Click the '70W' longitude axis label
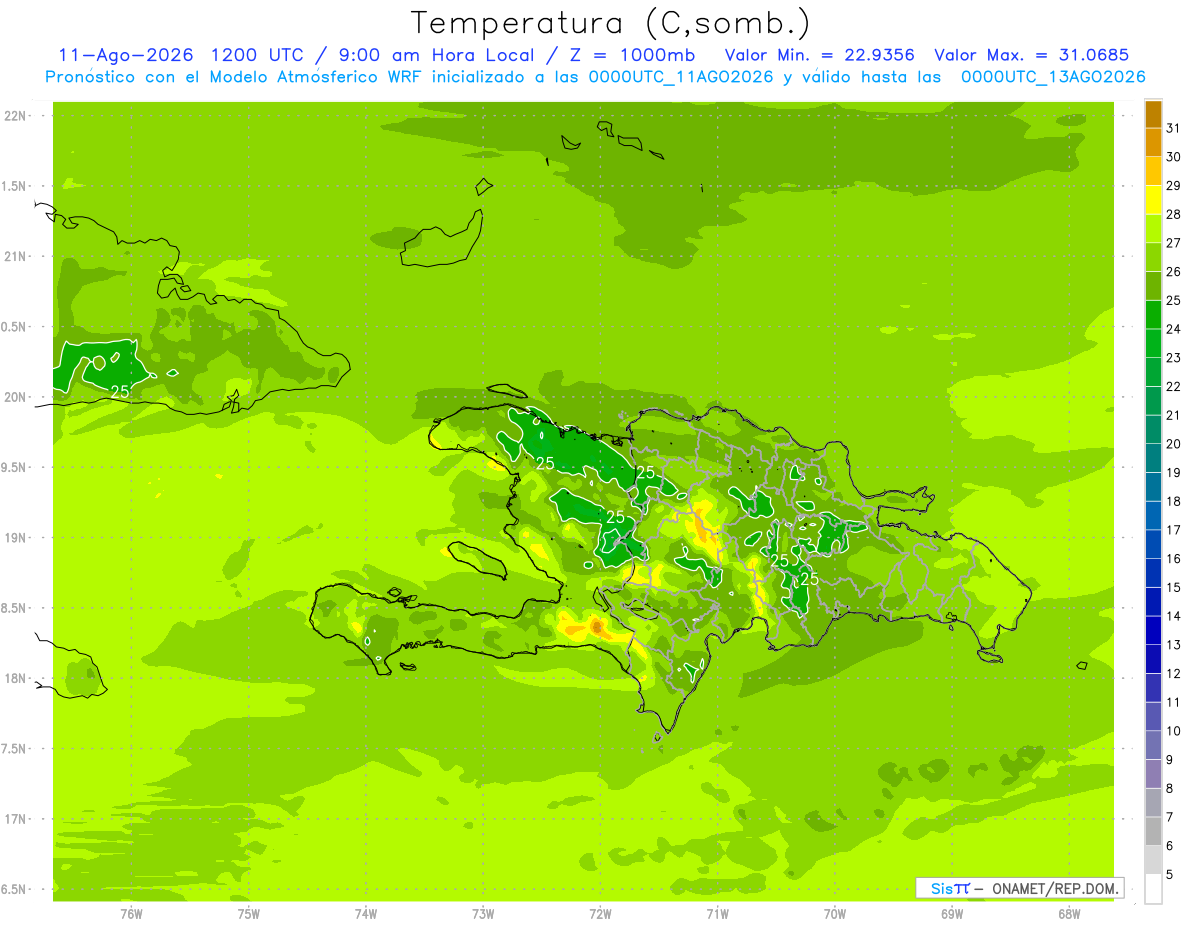The image size is (1200, 927). coord(834,913)
